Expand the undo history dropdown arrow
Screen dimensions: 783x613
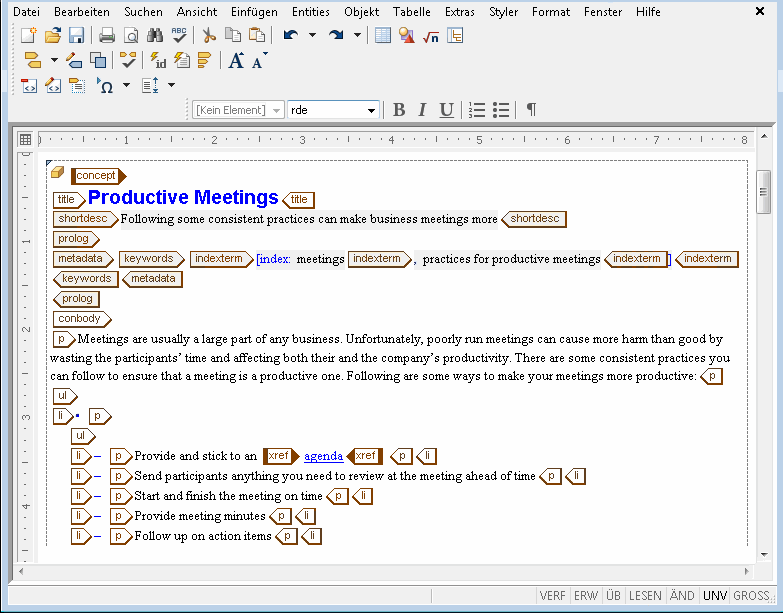313,35
